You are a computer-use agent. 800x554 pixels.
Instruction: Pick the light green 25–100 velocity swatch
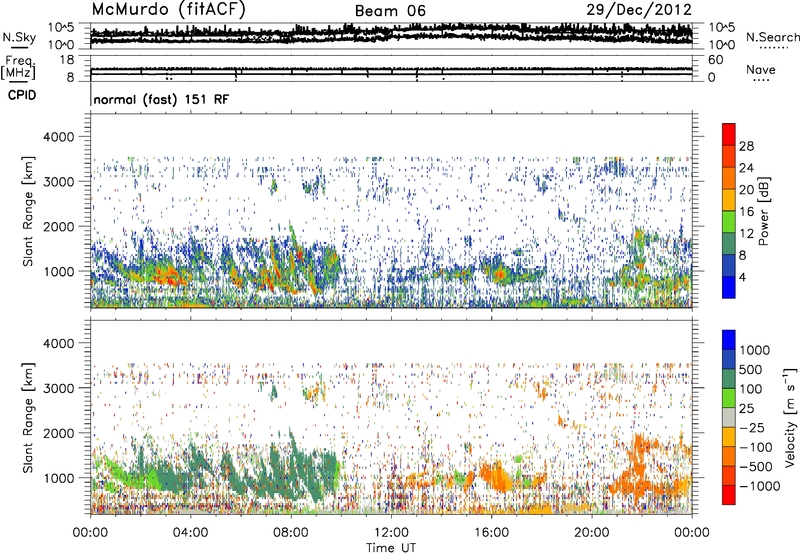tap(729, 398)
